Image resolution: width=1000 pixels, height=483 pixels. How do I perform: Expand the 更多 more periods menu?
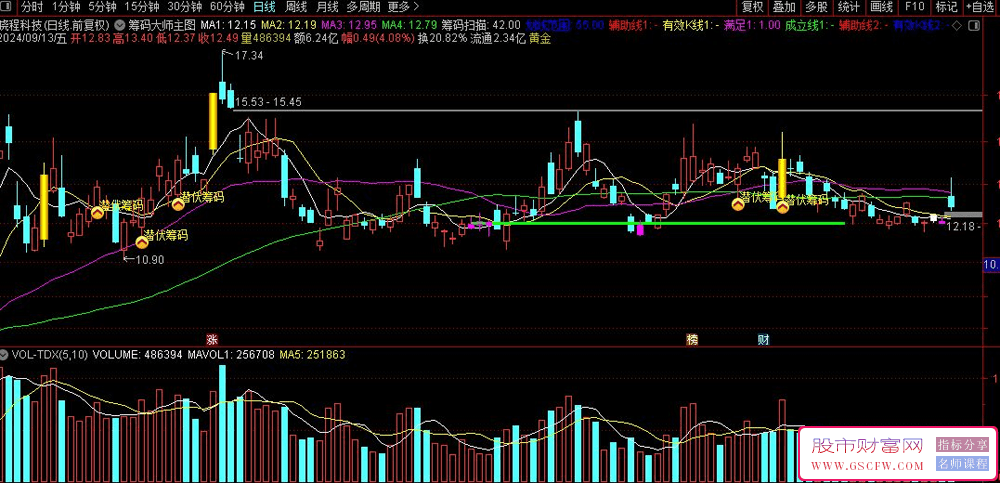(404, 7)
